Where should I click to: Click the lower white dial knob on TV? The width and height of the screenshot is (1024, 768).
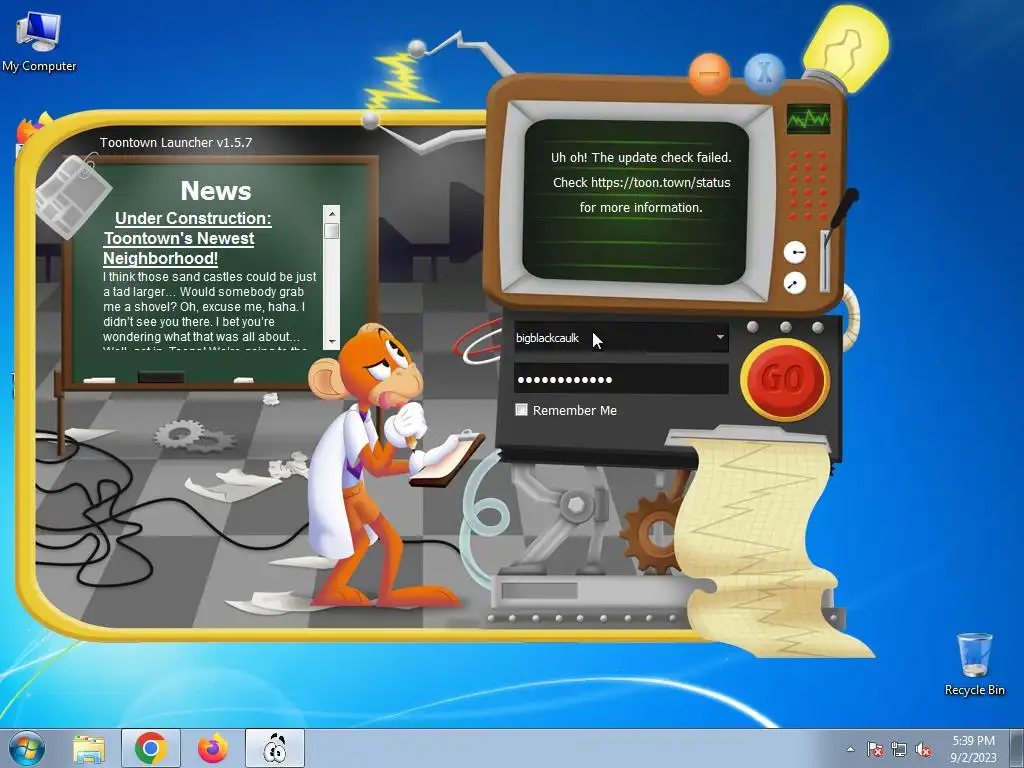[x=794, y=283]
